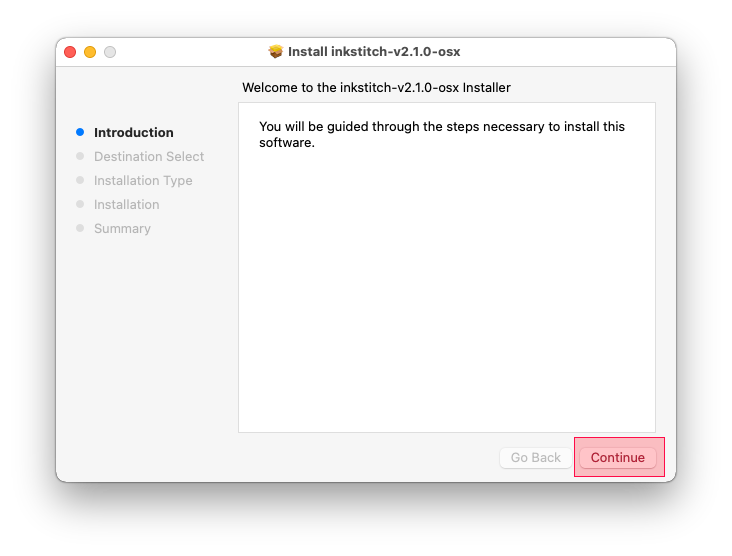
Task: Click the gray Installation Type bullet
Action: click(80, 180)
